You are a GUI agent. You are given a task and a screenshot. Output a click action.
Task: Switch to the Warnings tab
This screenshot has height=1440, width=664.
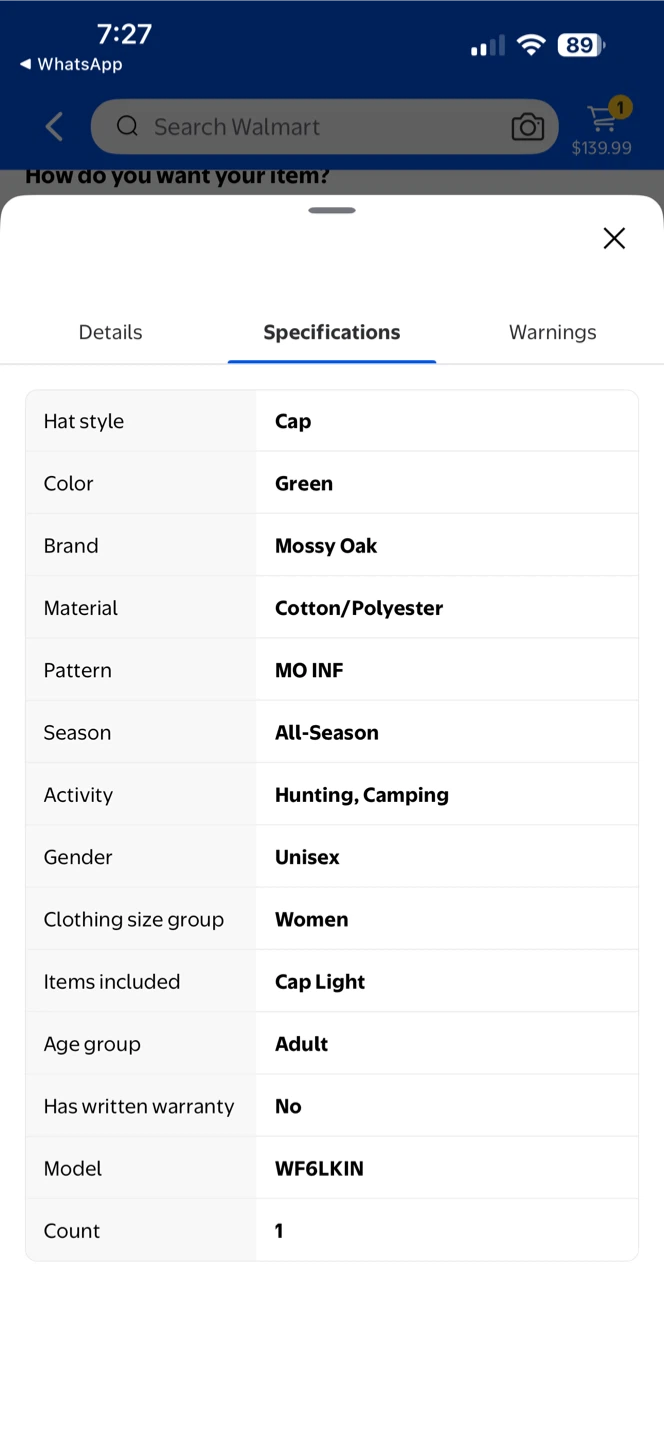pyautogui.click(x=552, y=332)
